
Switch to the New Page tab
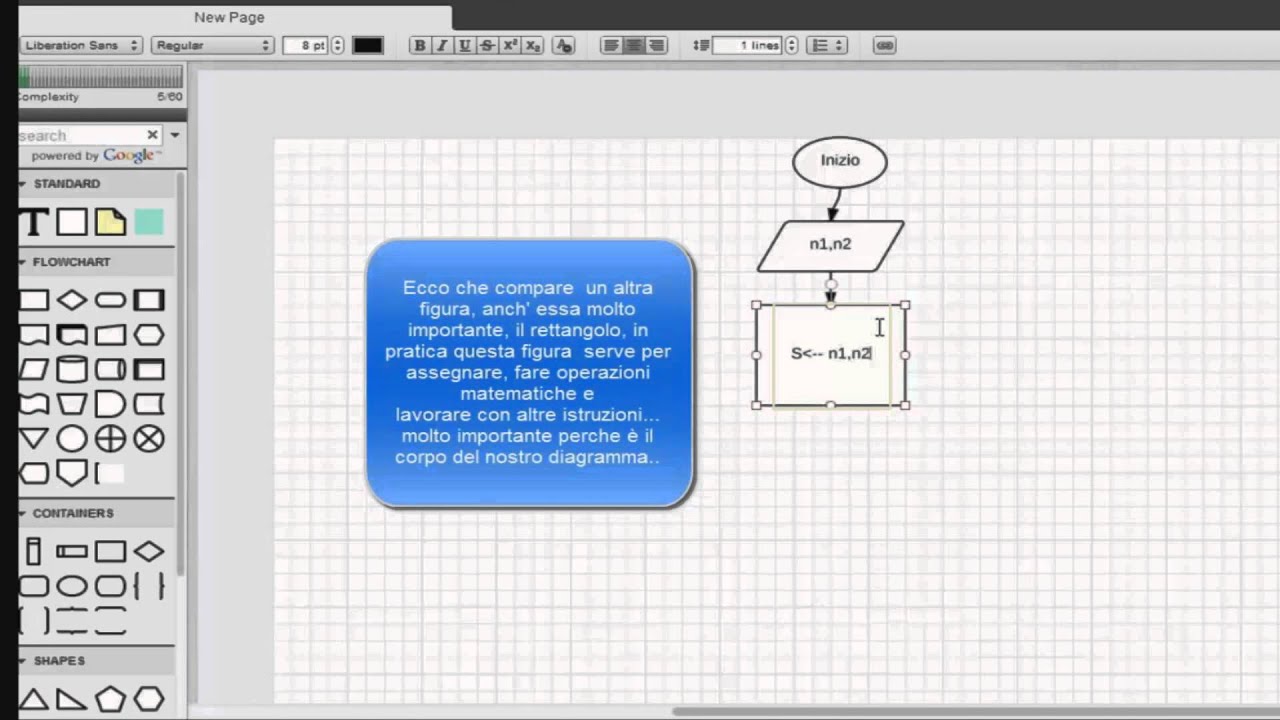coord(230,17)
